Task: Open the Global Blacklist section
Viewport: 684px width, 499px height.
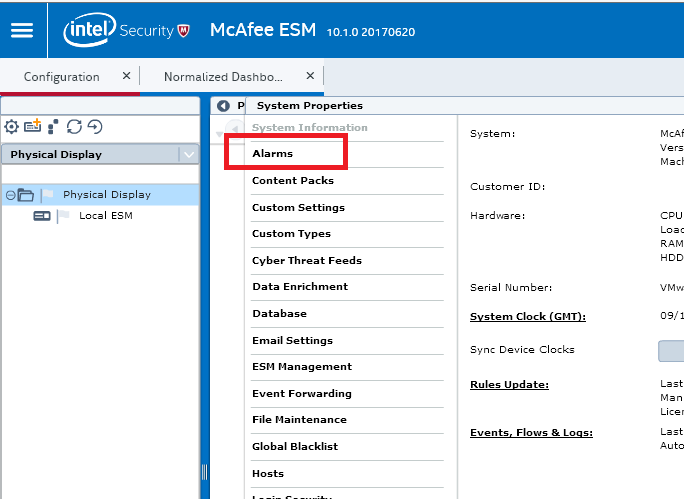Action: pos(295,447)
